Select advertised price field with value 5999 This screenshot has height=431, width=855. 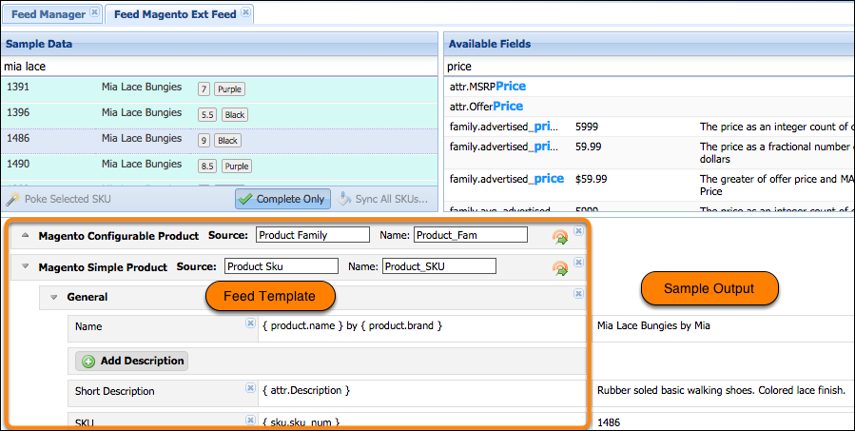(x=649, y=127)
